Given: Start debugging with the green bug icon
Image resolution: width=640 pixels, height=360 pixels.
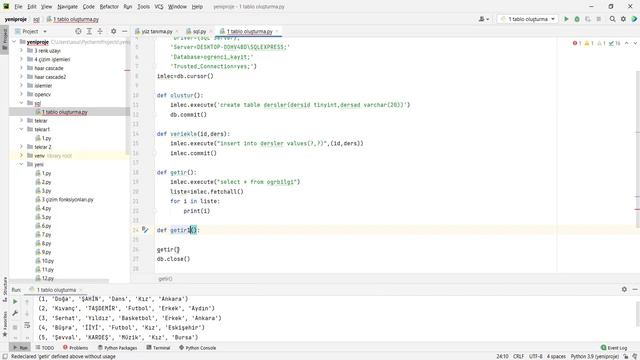Looking at the screenshot, I should [x=577, y=19].
